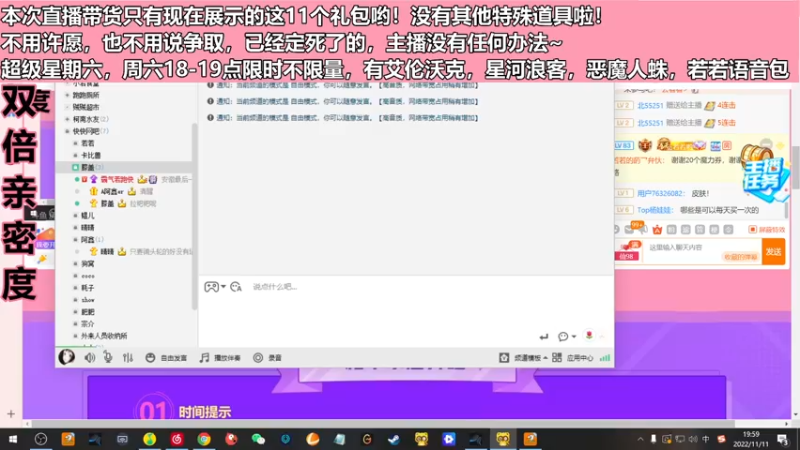Viewport: 800px width, 450px height.
Task: Mute the speaker icon in the YY bottom bar
Action: pos(90,358)
